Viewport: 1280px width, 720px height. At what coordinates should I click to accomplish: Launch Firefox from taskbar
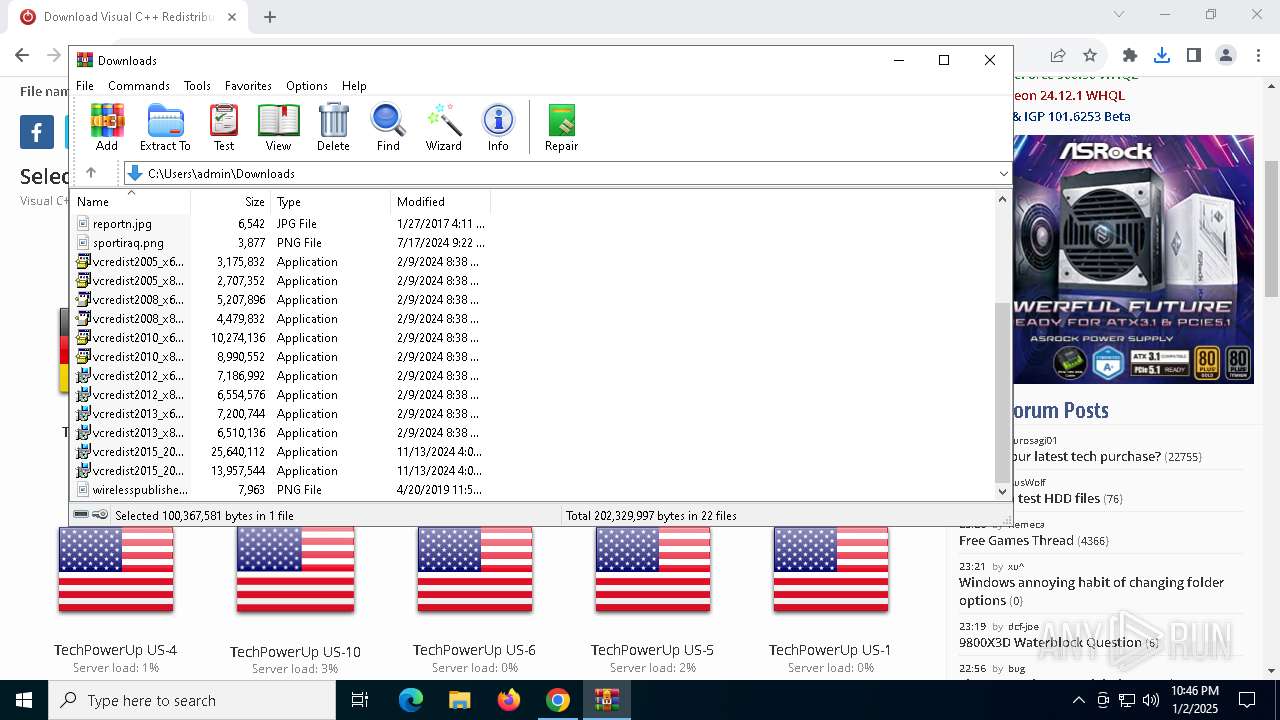point(509,700)
